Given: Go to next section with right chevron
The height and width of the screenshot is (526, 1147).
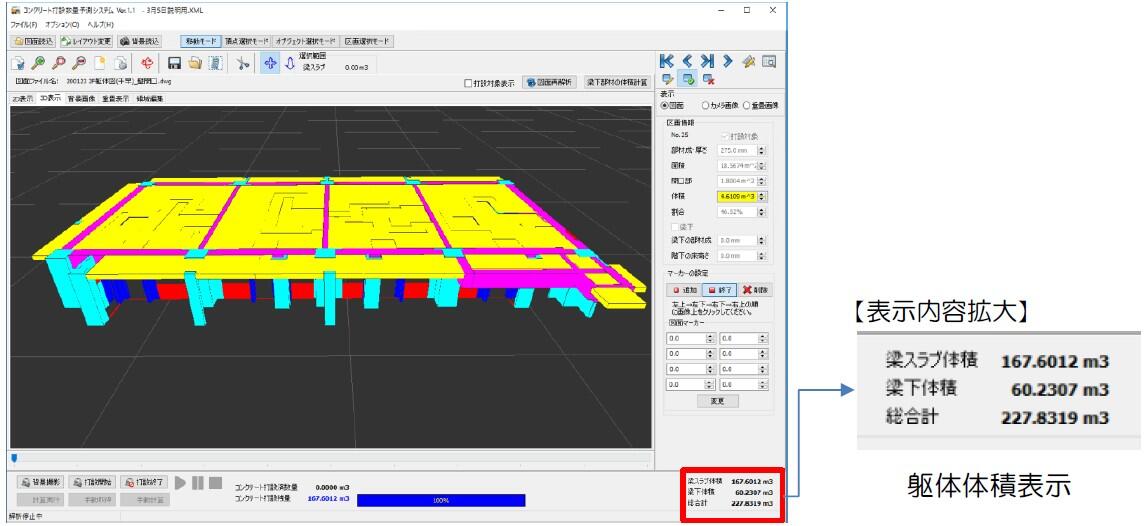Looking at the screenshot, I should tap(727, 62).
